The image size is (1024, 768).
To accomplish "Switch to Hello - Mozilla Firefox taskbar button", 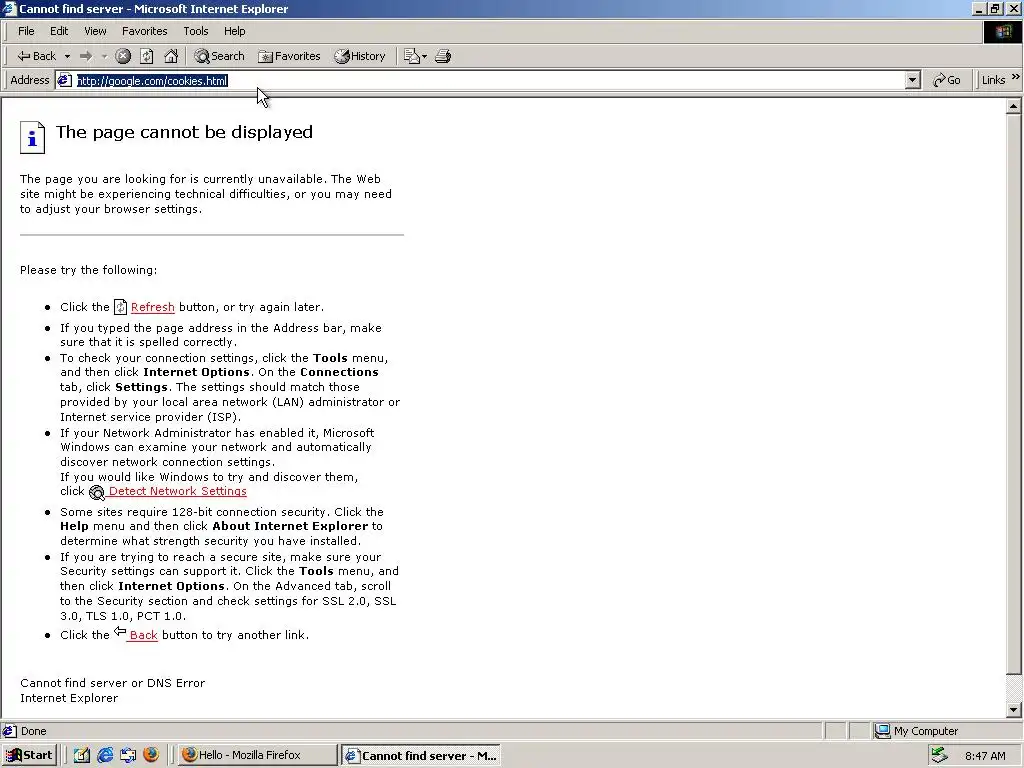I will 257,756.
